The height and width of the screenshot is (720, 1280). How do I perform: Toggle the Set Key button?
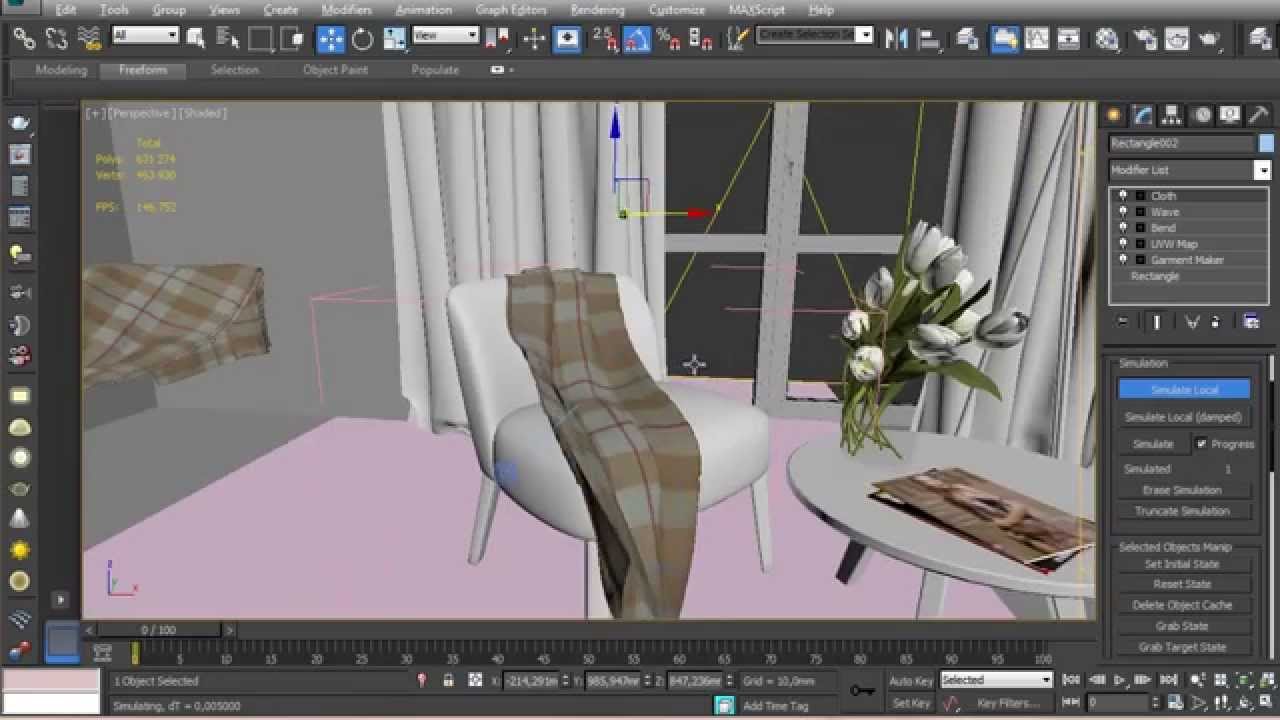click(911, 703)
